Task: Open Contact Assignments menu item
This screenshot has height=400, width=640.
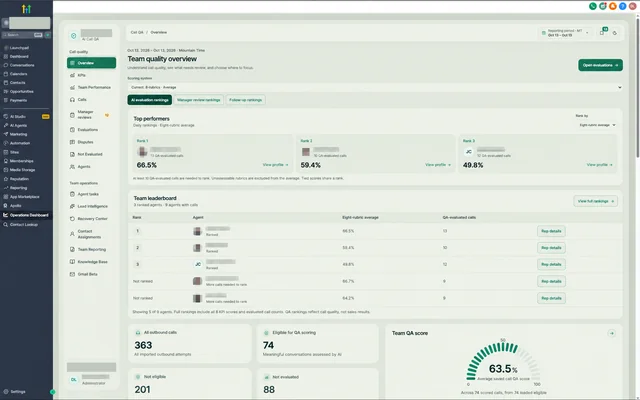Action: point(91,234)
